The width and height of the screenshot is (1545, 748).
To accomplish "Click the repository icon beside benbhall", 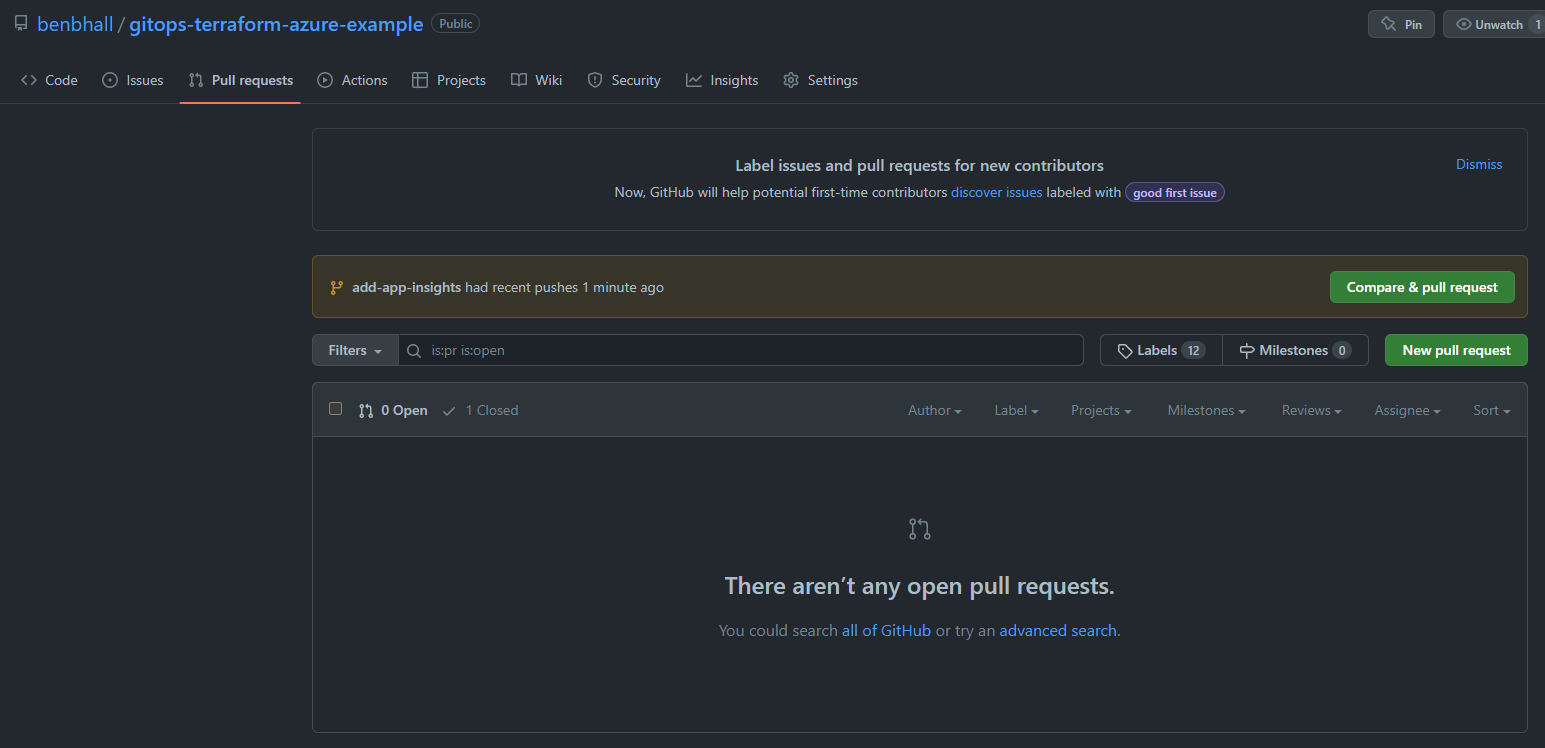I will pyautogui.click(x=21, y=23).
